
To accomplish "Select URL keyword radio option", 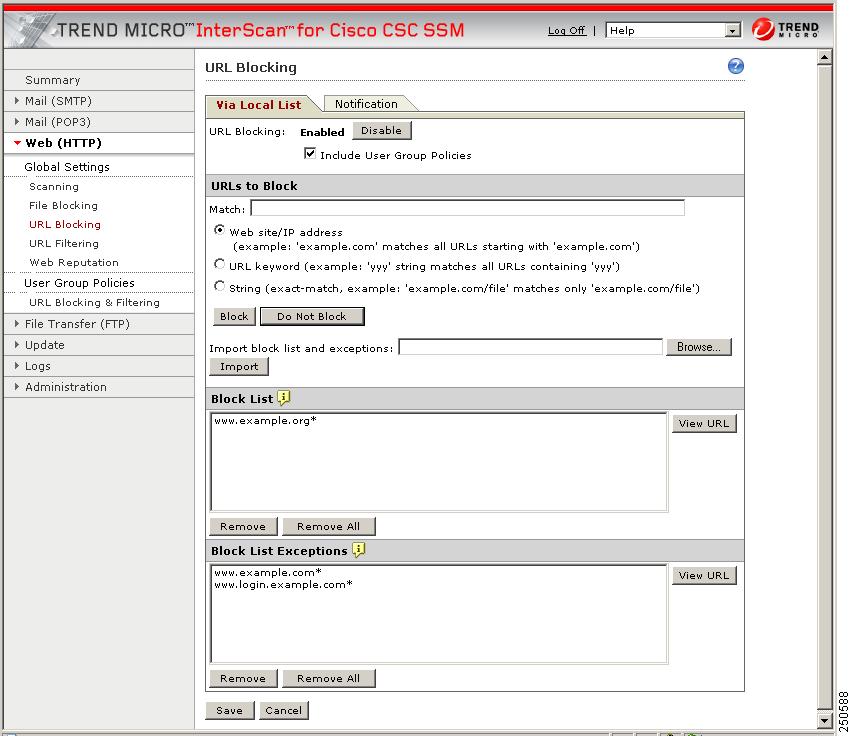I will [219, 264].
